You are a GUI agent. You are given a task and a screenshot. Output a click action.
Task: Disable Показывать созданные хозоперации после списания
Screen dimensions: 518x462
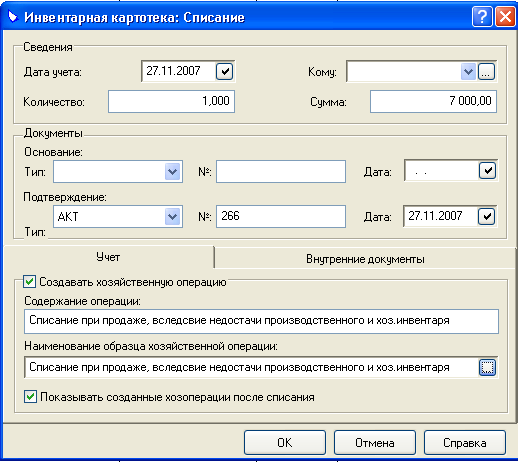(x=30, y=397)
